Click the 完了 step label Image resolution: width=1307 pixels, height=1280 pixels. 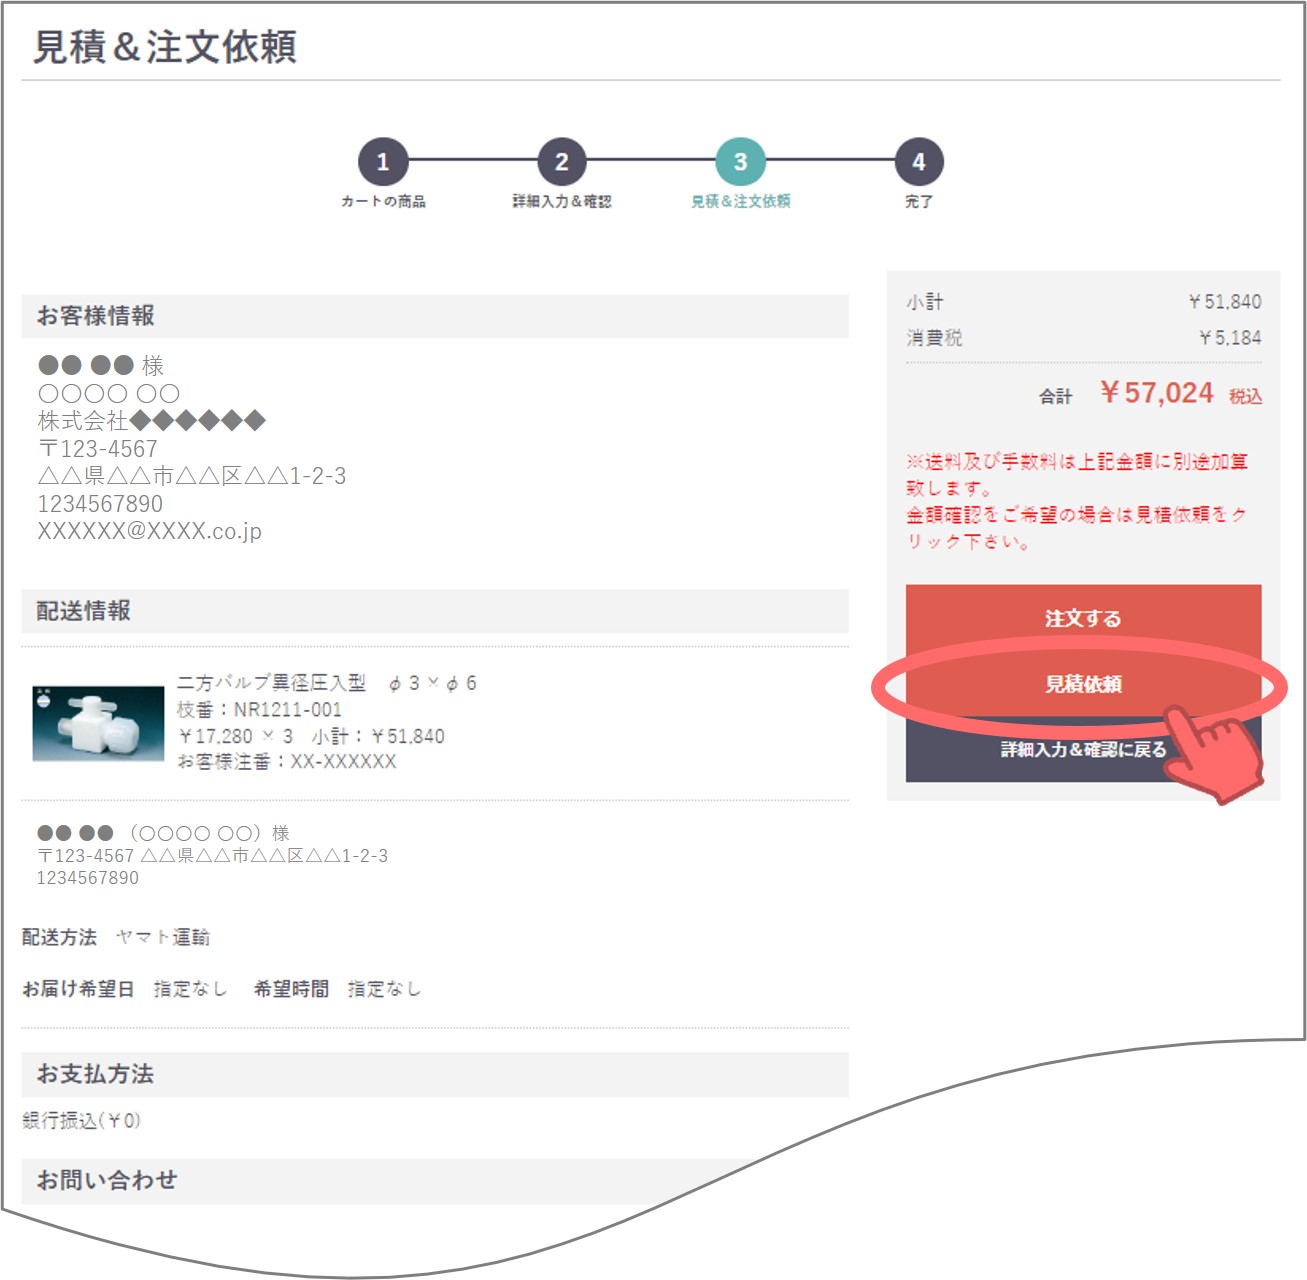[918, 202]
